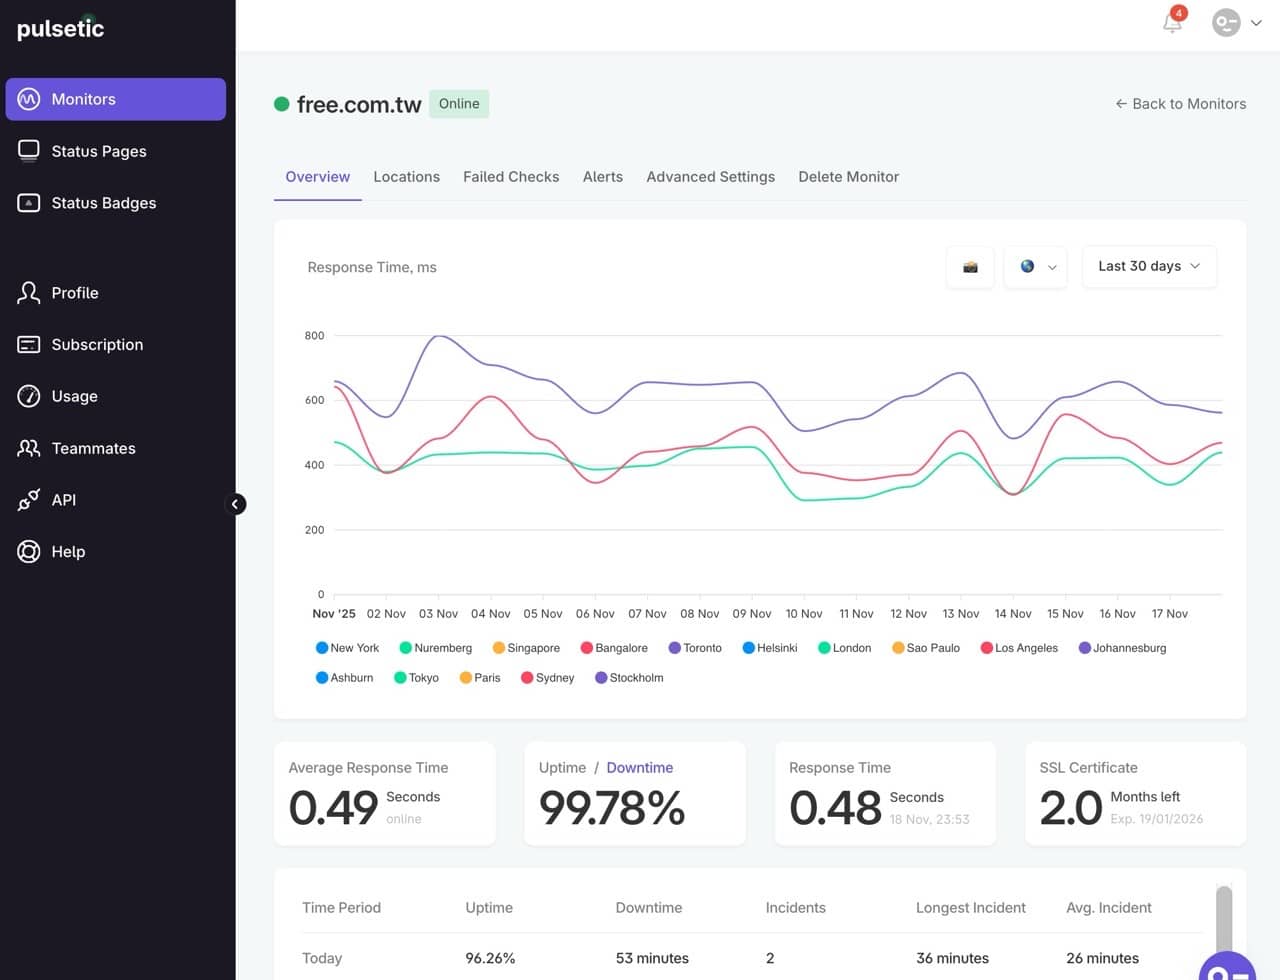Open Help via the lifebuoy icon
This screenshot has width=1280, height=980.
[x=29, y=552]
